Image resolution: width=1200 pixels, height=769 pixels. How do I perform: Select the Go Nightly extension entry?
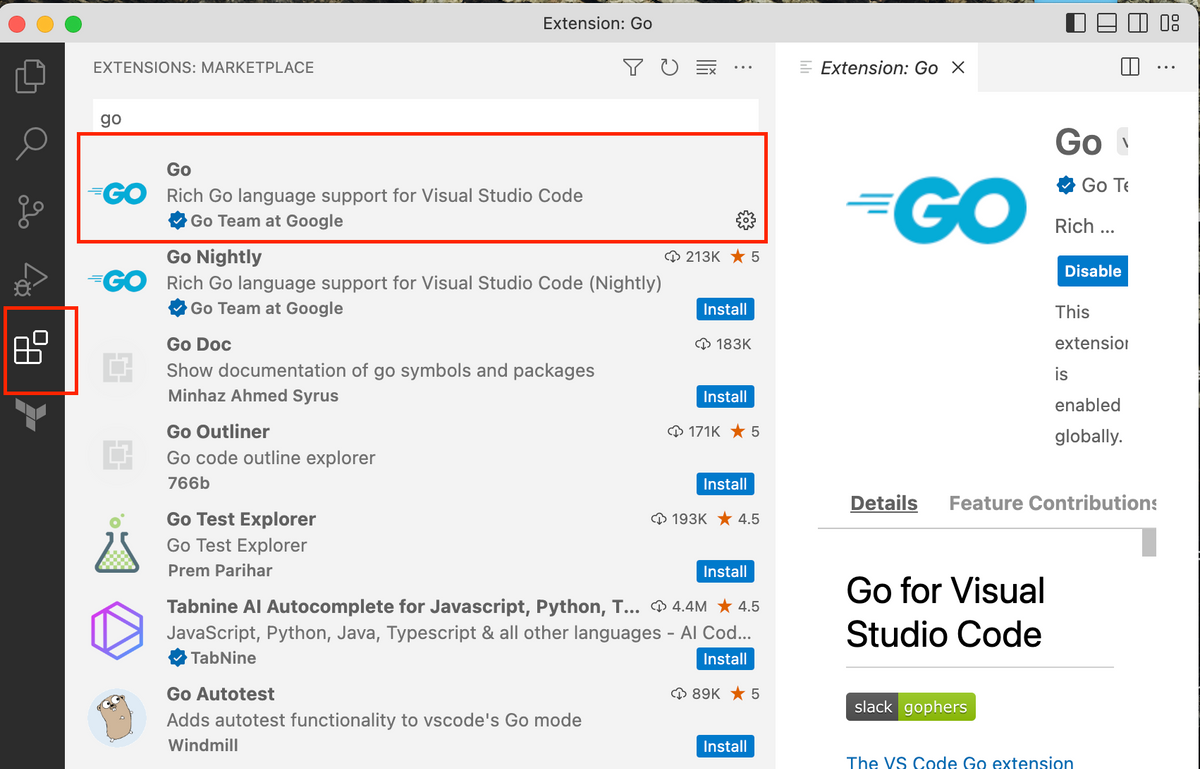point(422,283)
